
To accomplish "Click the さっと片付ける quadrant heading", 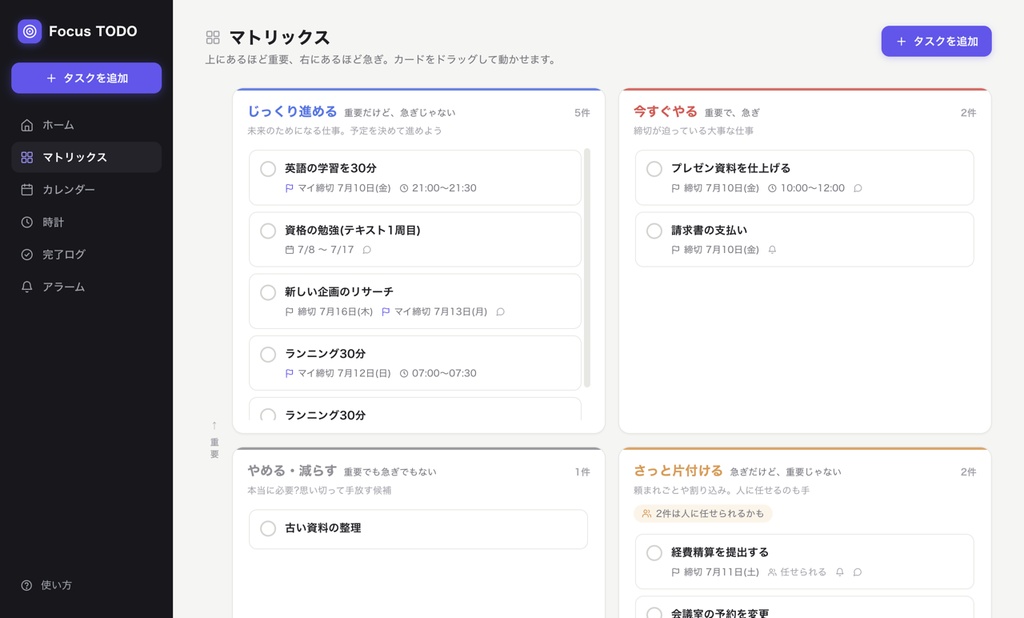I will 678,471.
